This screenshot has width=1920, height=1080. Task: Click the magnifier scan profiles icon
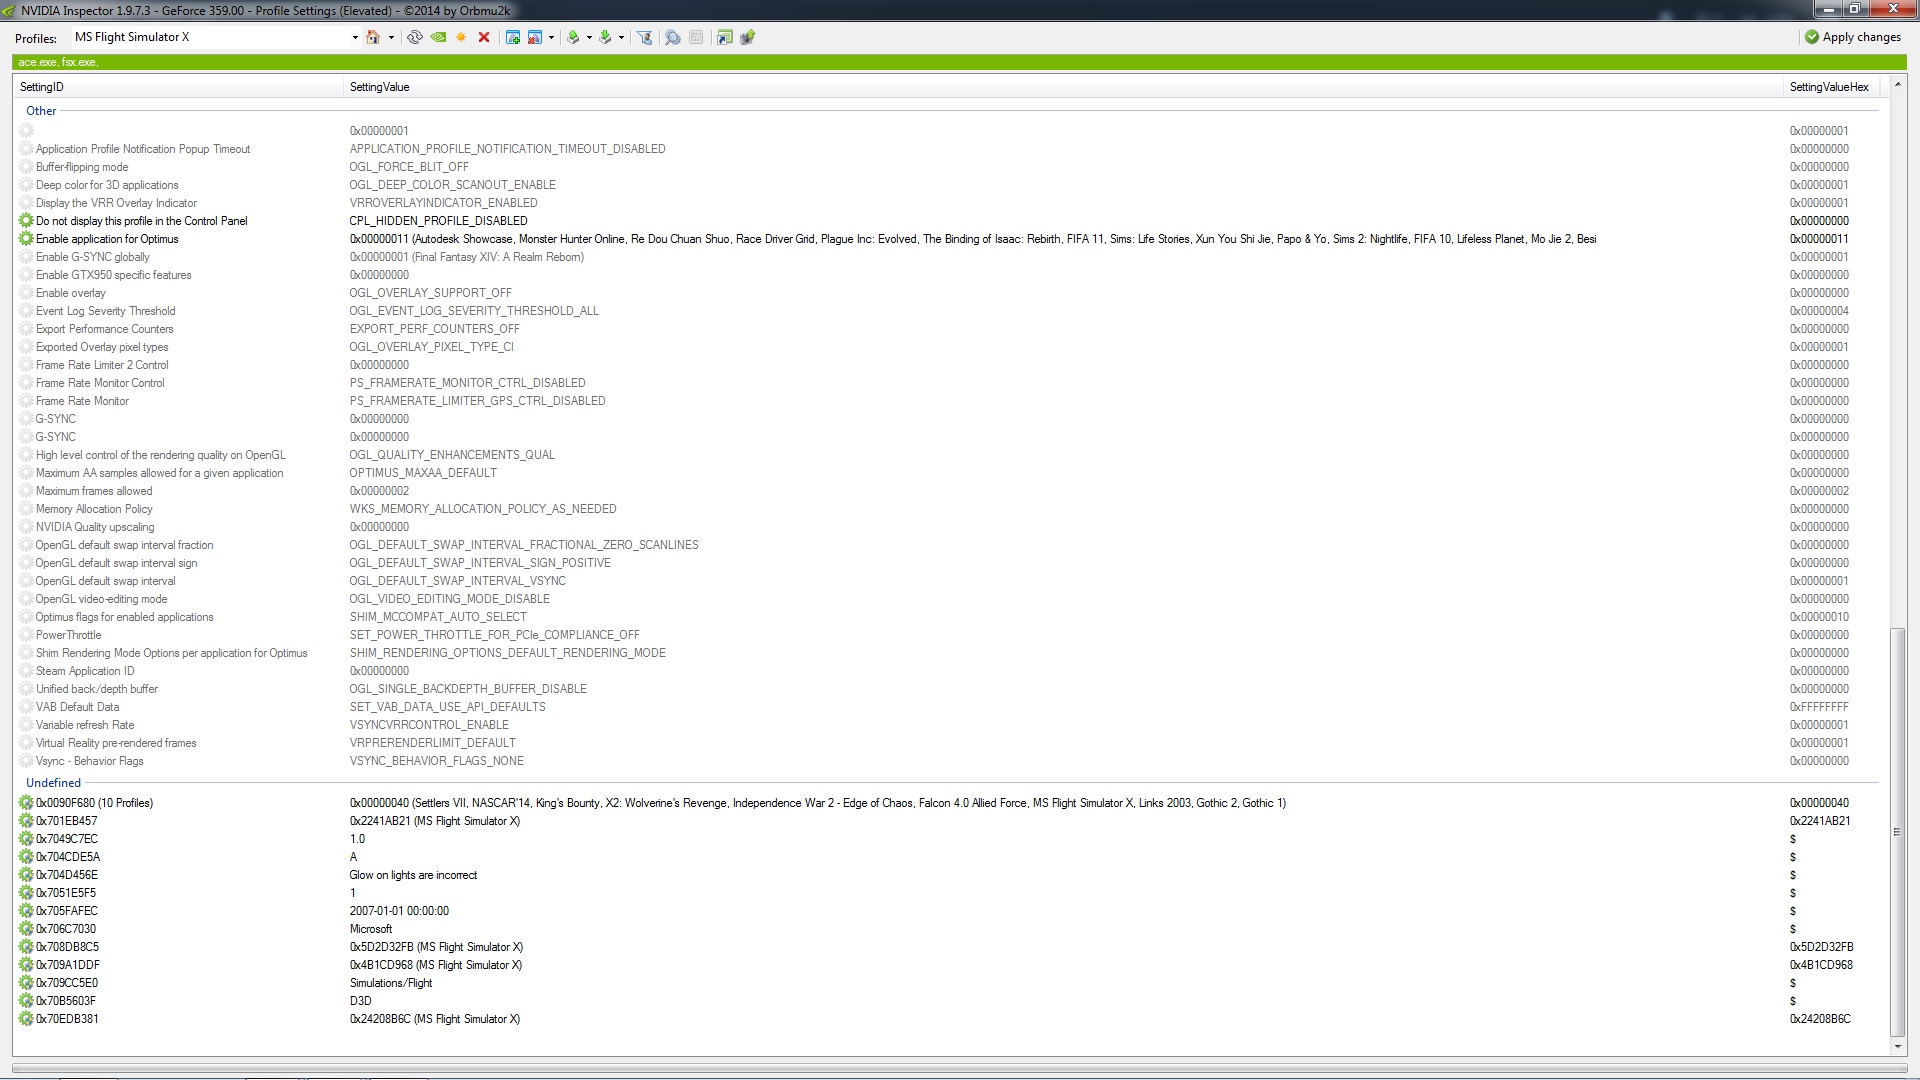(672, 37)
